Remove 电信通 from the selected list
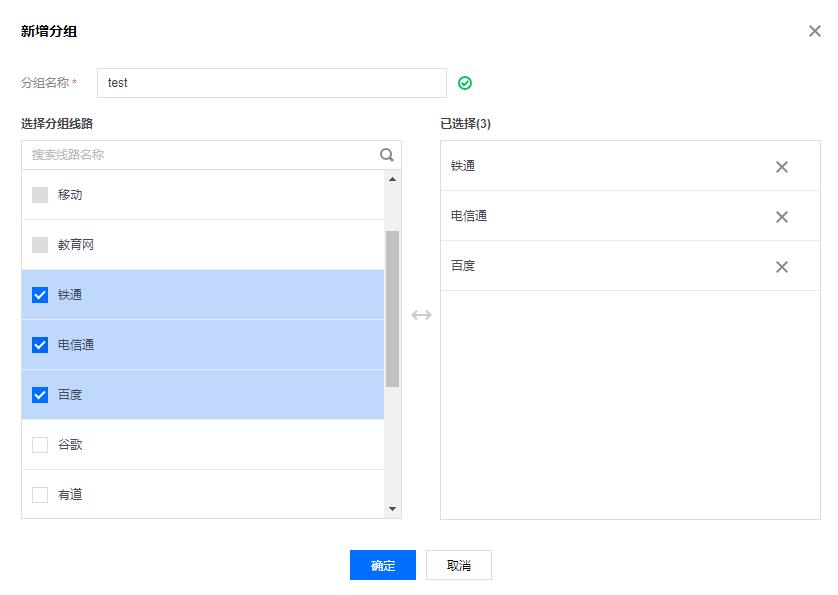Screen dimensions: 838x595 point(781,217)
